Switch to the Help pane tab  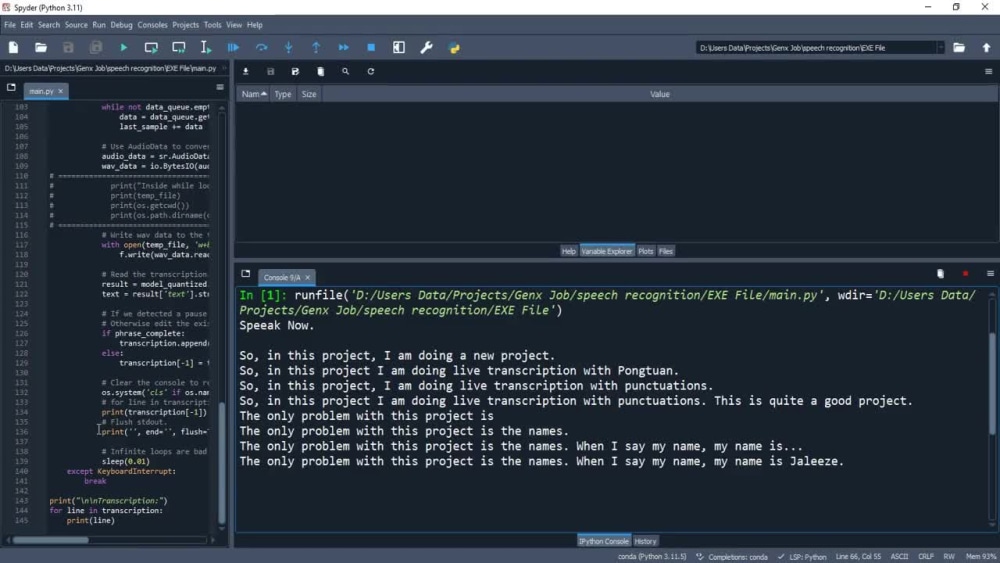point(568,251)
